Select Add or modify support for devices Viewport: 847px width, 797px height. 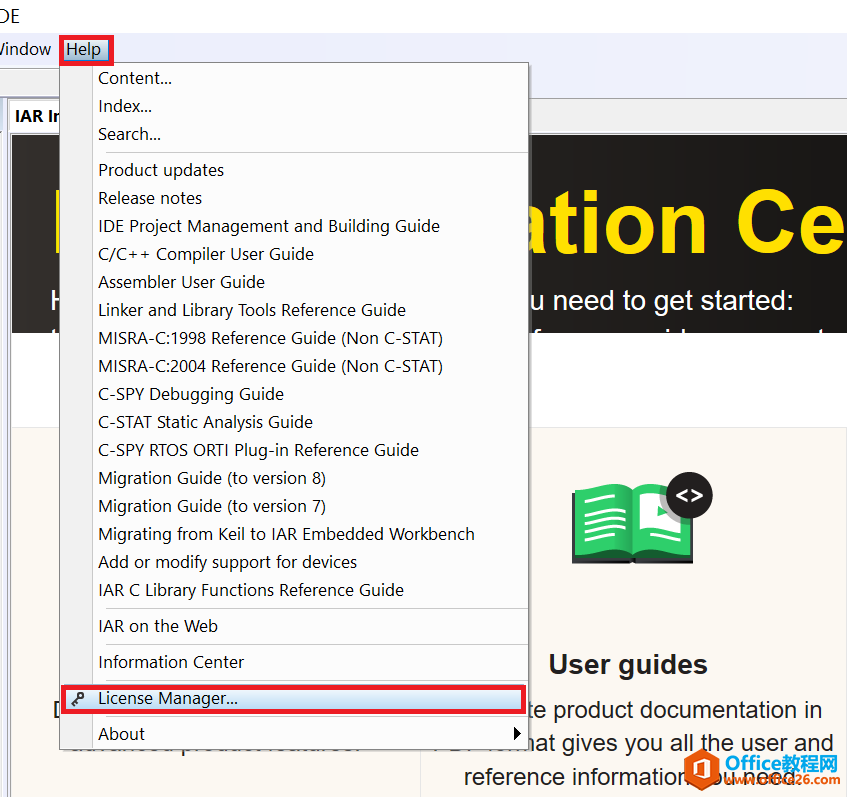point(294,563)
